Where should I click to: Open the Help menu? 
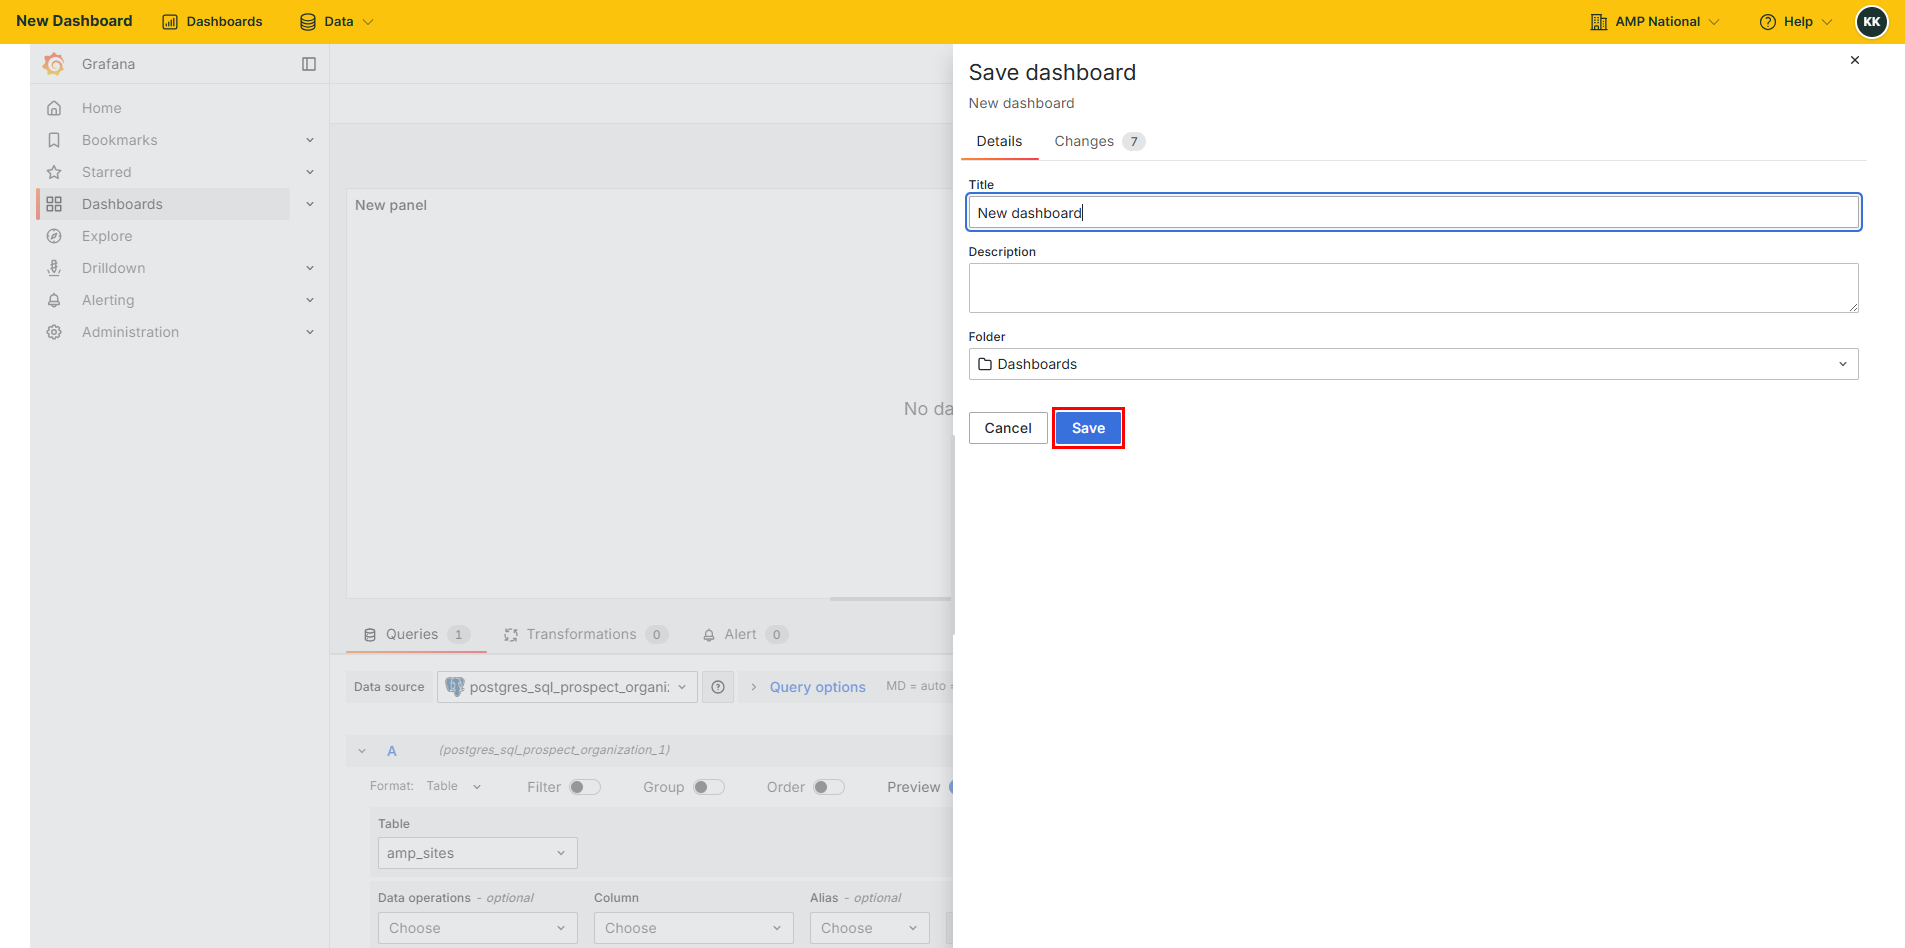pos(1796,22)
